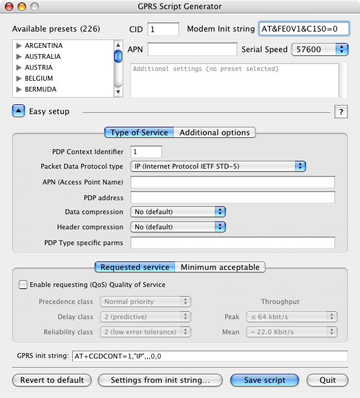The image size is (360, 398).
Task: Expand the BERMUDA preset group
Action: pos(19,90)
